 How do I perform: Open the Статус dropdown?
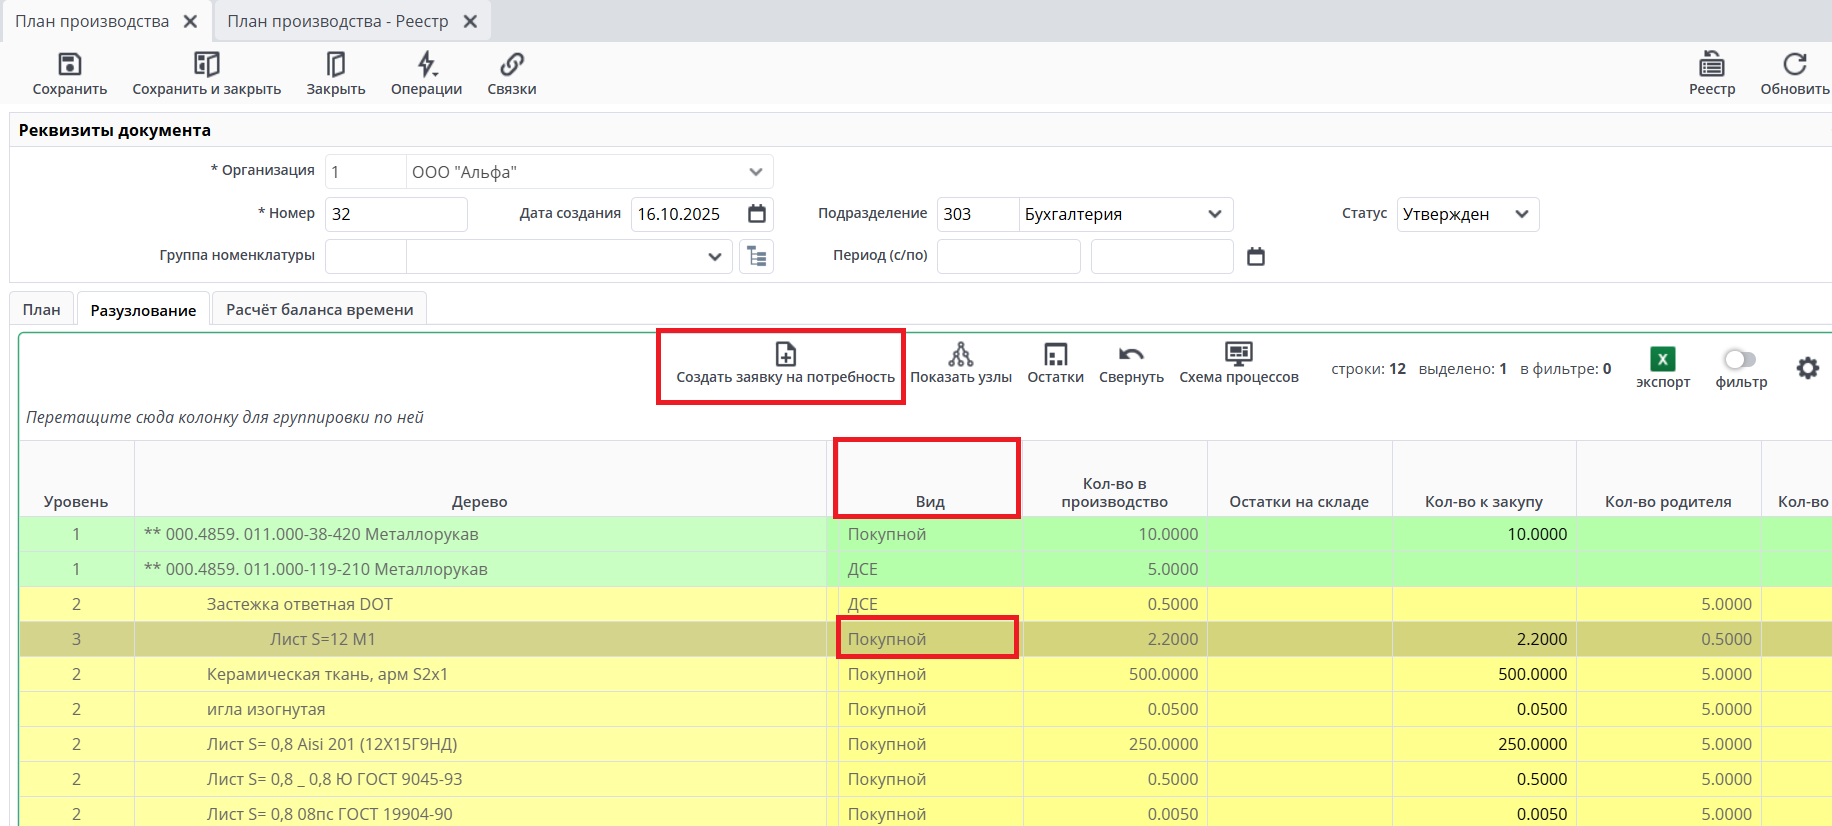pos(1521,214)
